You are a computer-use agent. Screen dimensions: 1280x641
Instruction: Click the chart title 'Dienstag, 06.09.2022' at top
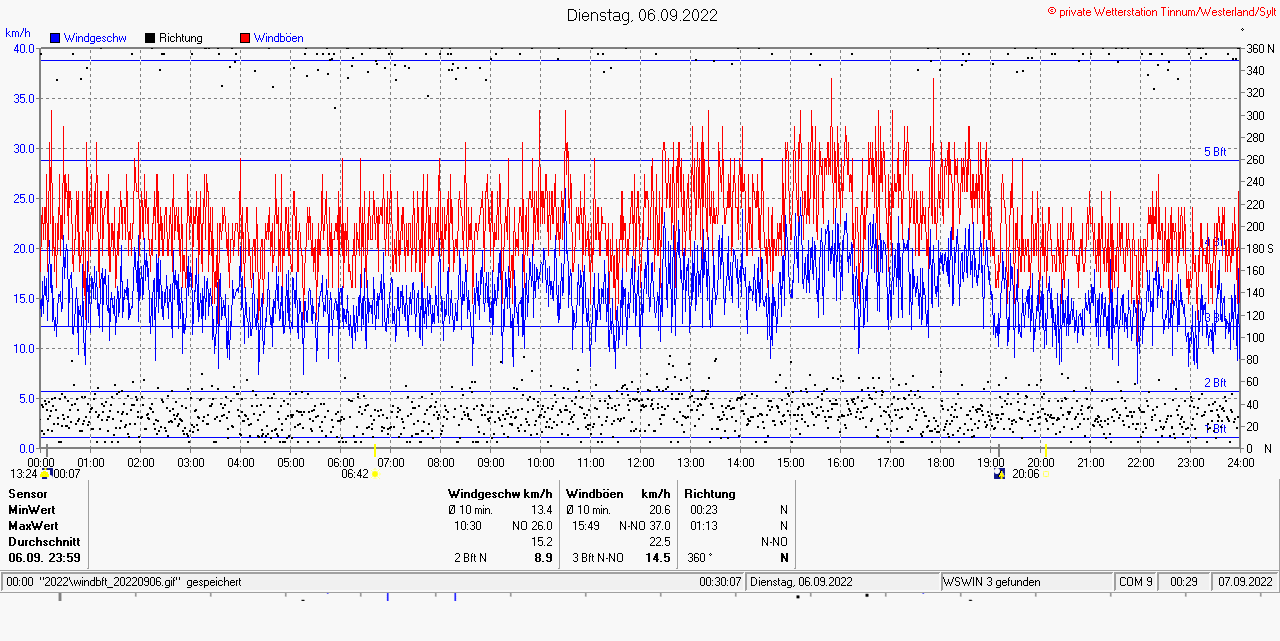(642, 15)
